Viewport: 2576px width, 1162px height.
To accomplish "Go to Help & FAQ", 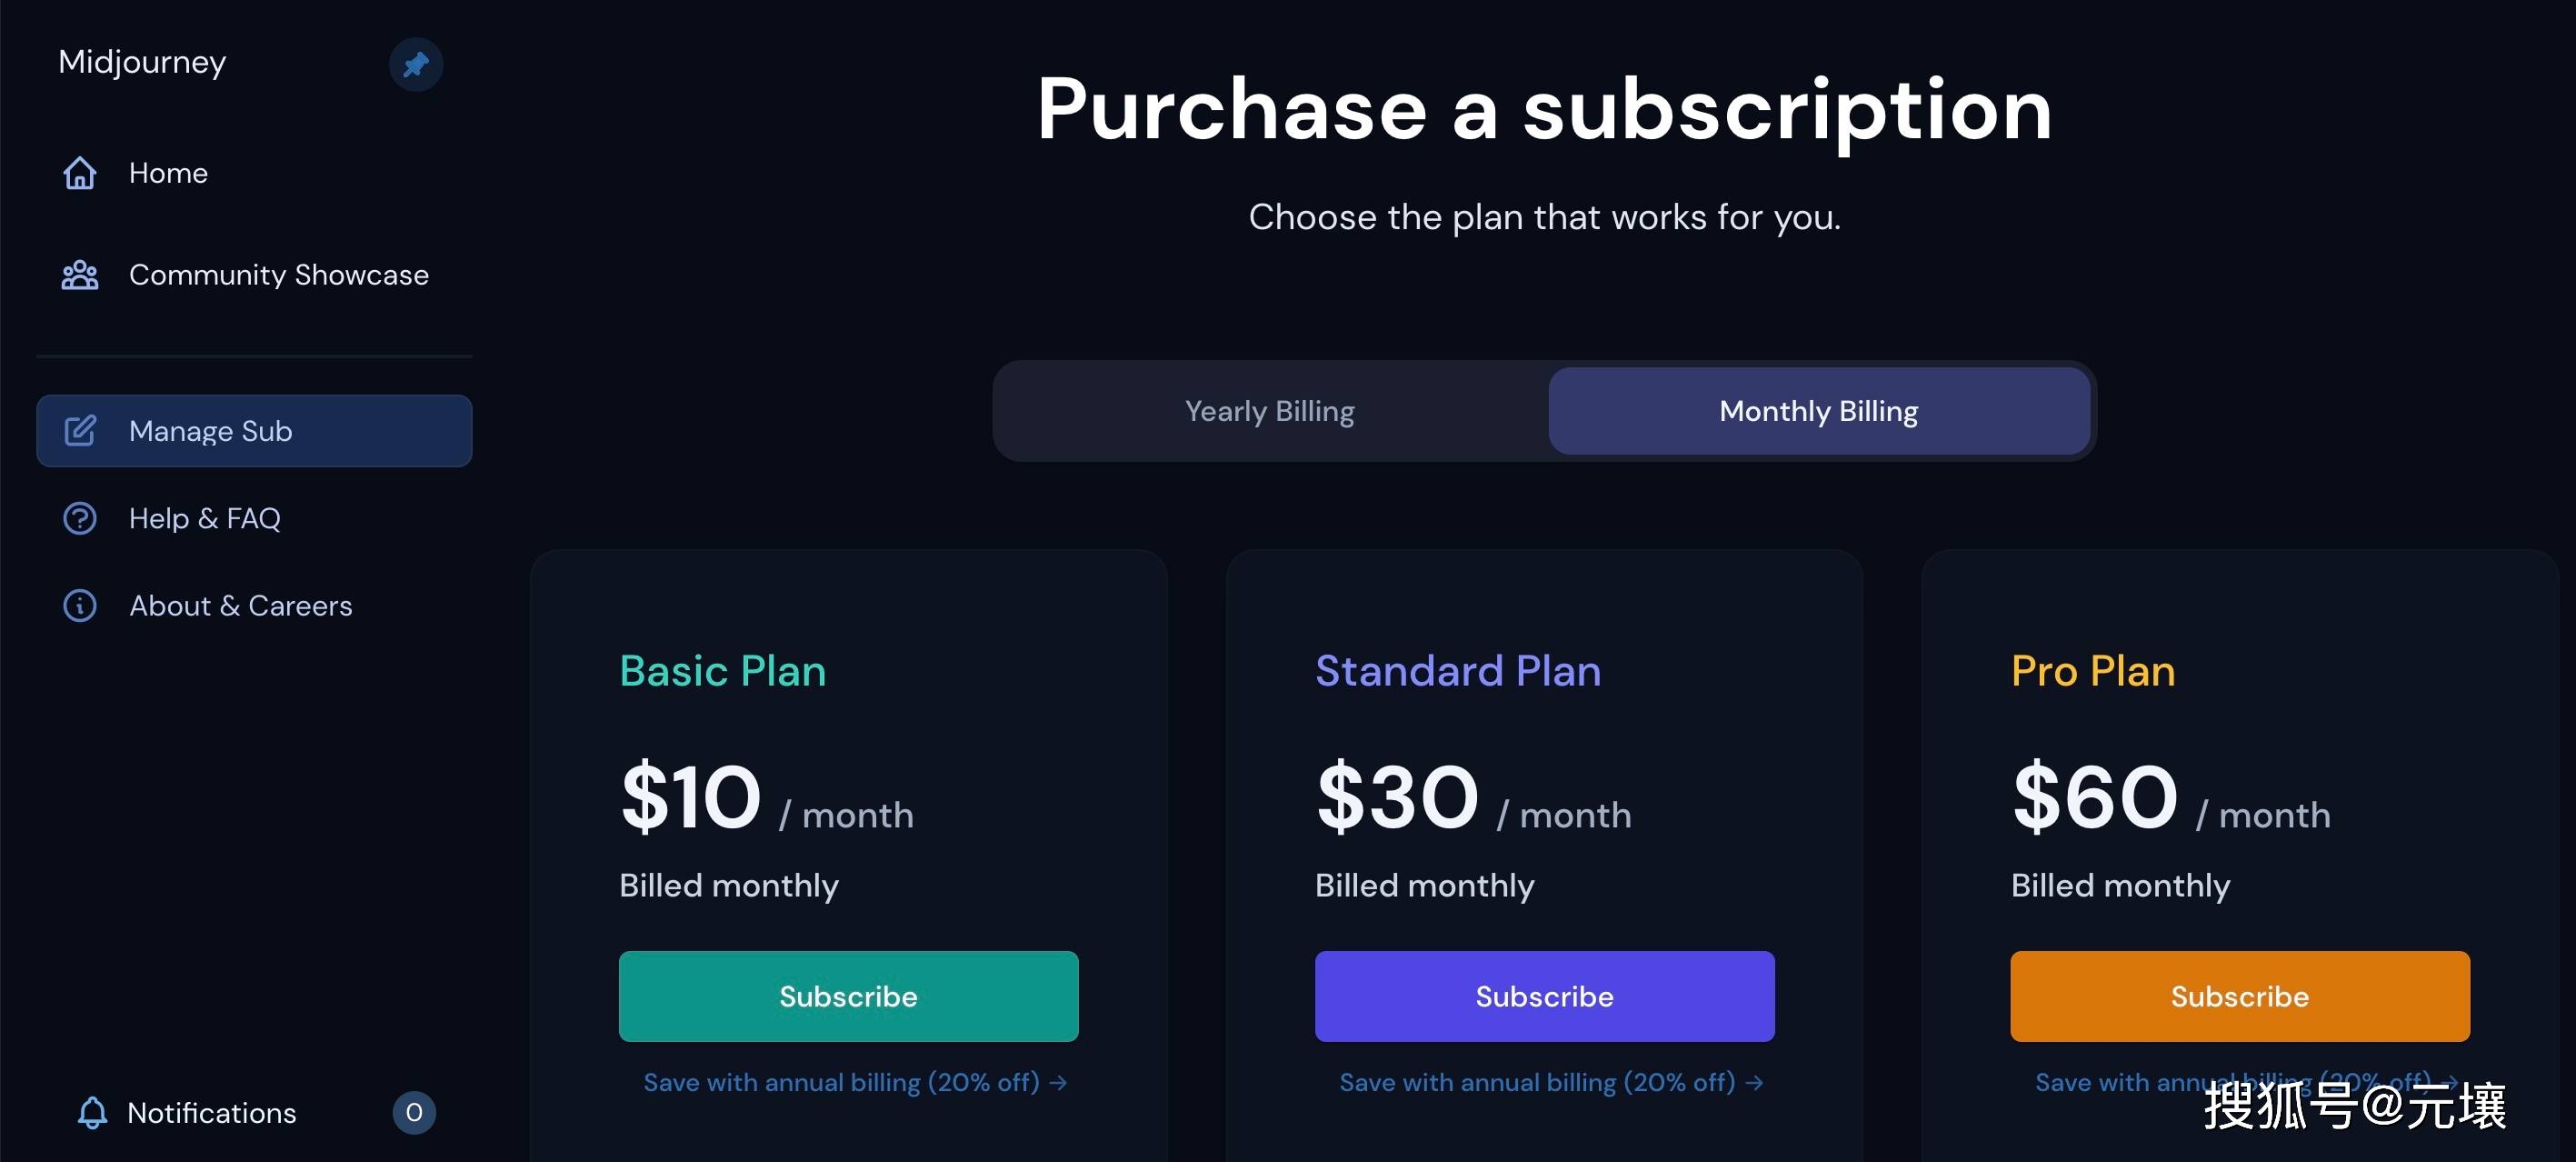I will 205,518.
